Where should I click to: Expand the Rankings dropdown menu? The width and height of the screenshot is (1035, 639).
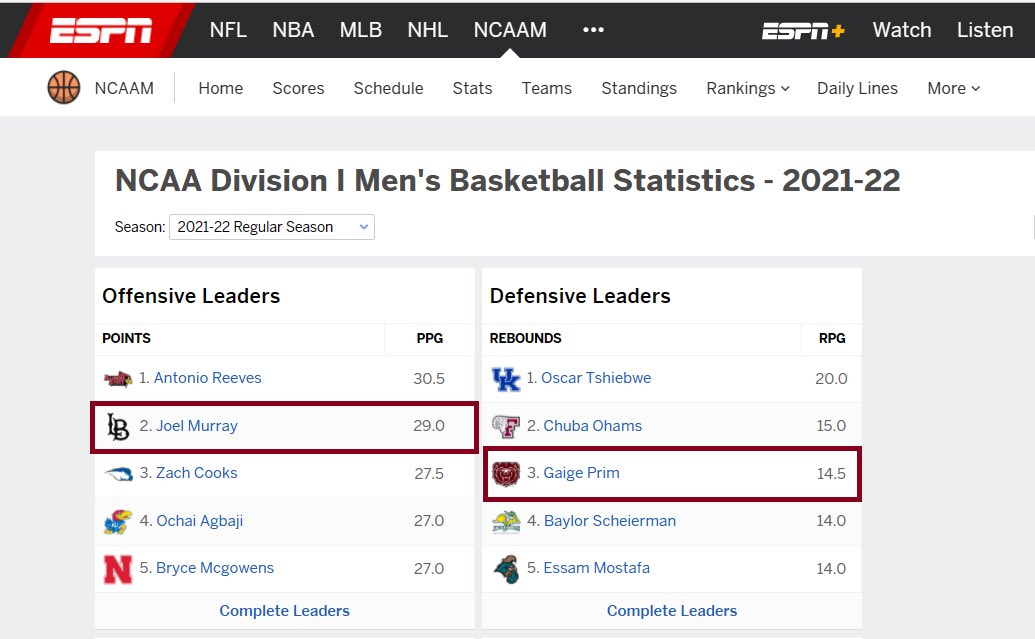748,88
